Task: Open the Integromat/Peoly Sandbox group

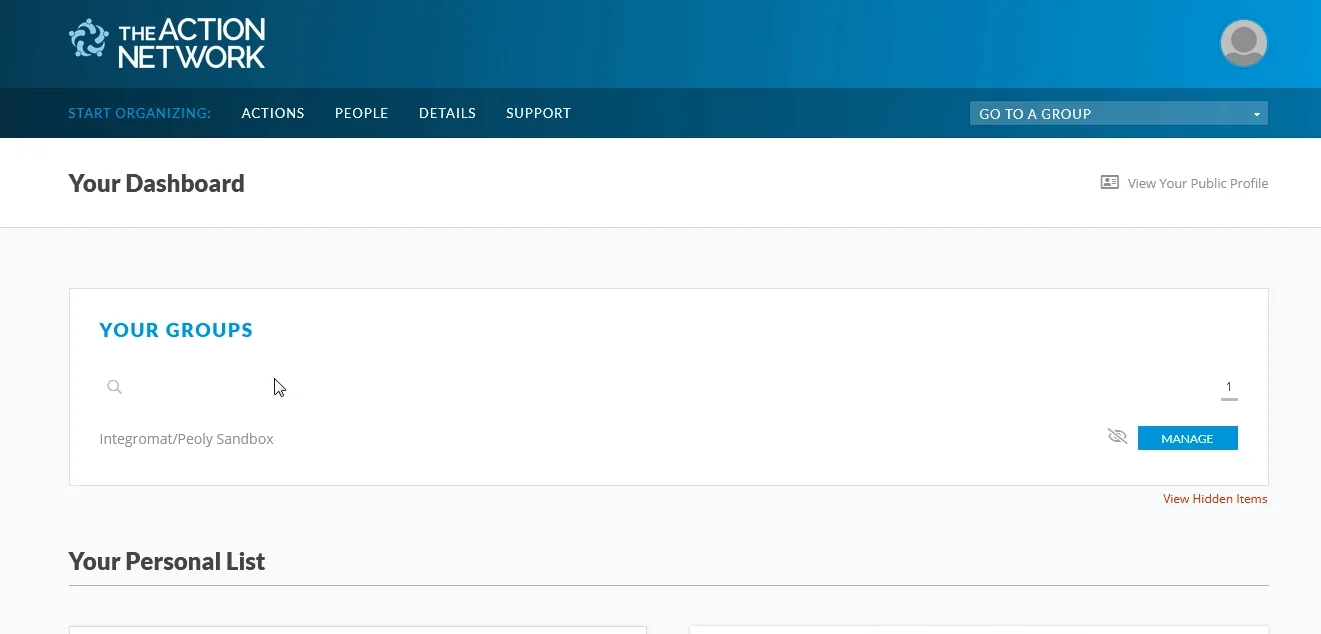Action: (186, 439)
